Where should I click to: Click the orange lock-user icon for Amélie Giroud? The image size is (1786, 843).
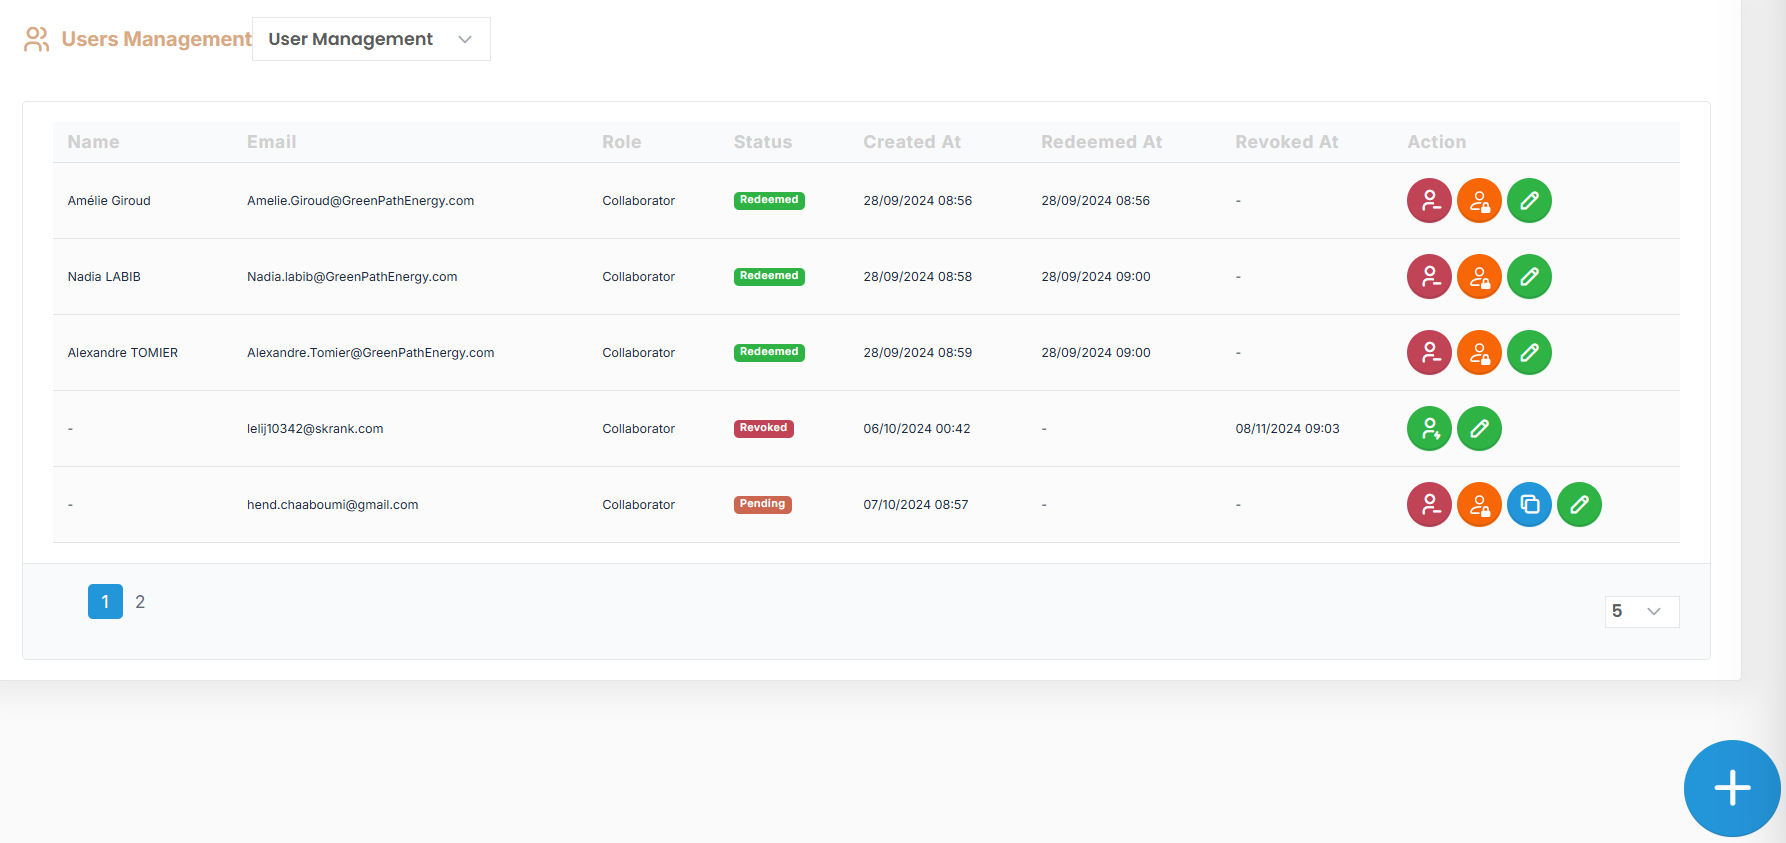tap(1479, 201)
